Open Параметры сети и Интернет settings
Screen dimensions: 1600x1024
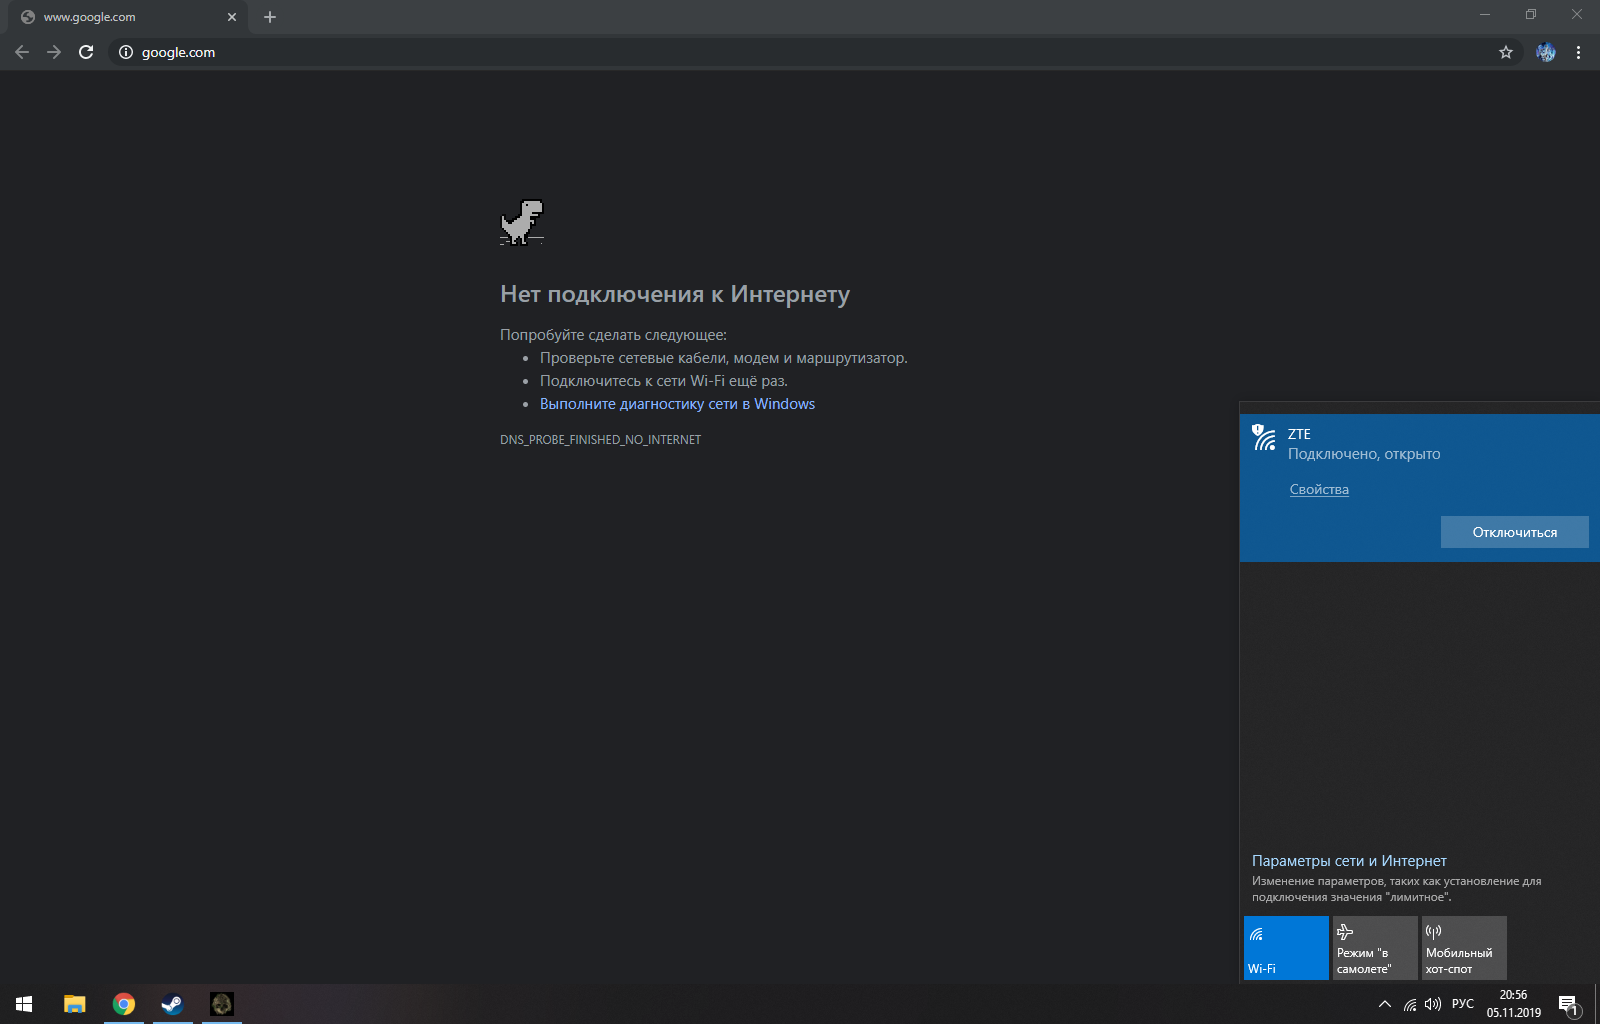coord(1349,861)
